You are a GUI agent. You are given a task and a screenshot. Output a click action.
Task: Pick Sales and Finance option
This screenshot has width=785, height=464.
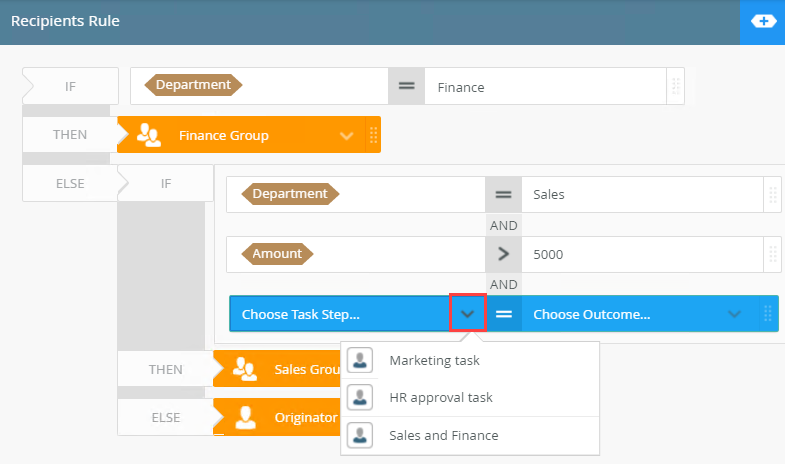click(443, 435)
